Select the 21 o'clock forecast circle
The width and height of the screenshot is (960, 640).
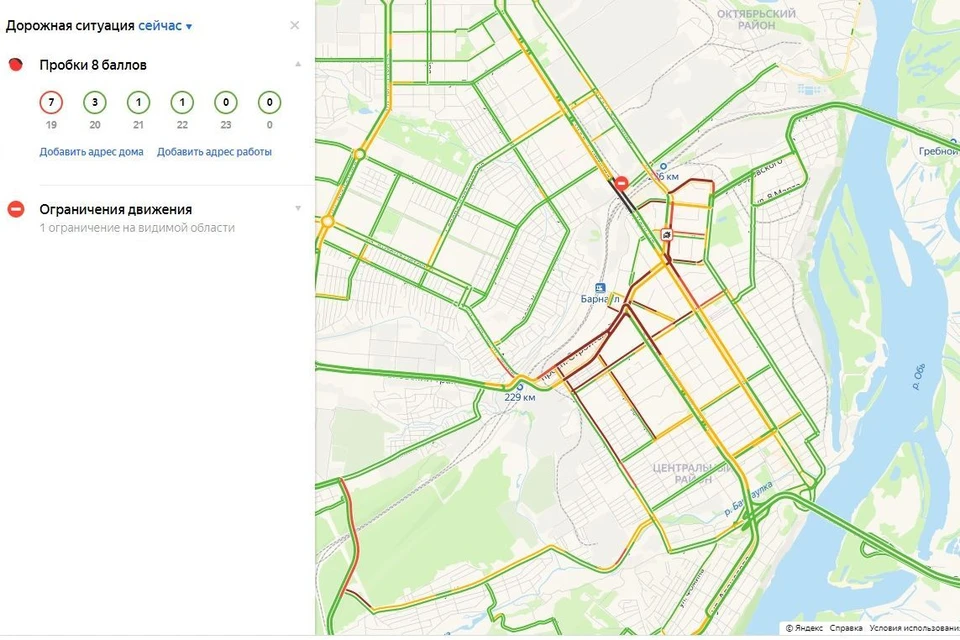click(138, 102)
